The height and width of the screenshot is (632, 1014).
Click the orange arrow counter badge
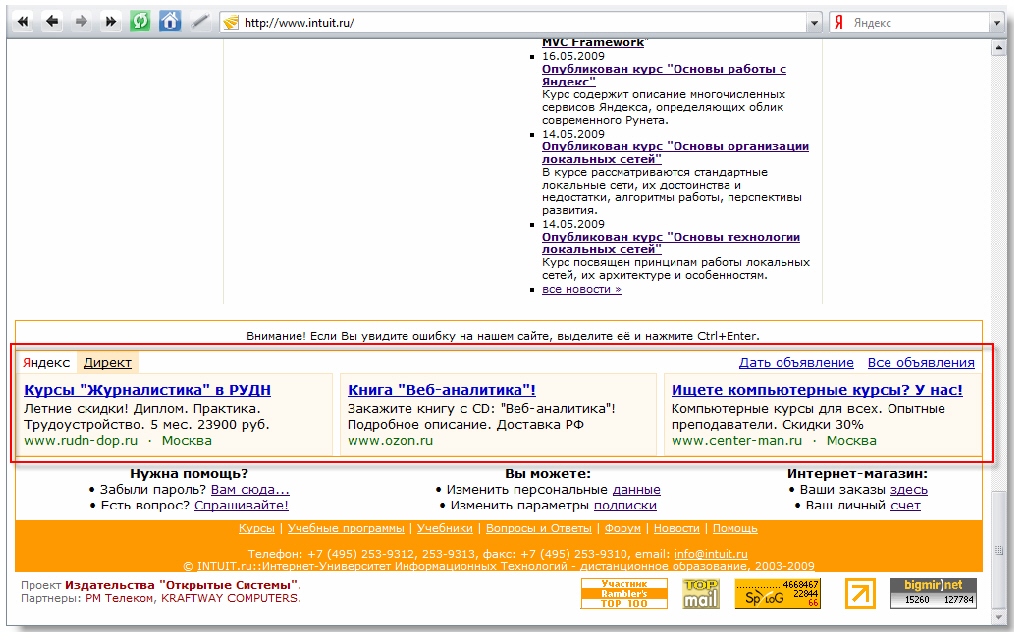coord(860,594)
